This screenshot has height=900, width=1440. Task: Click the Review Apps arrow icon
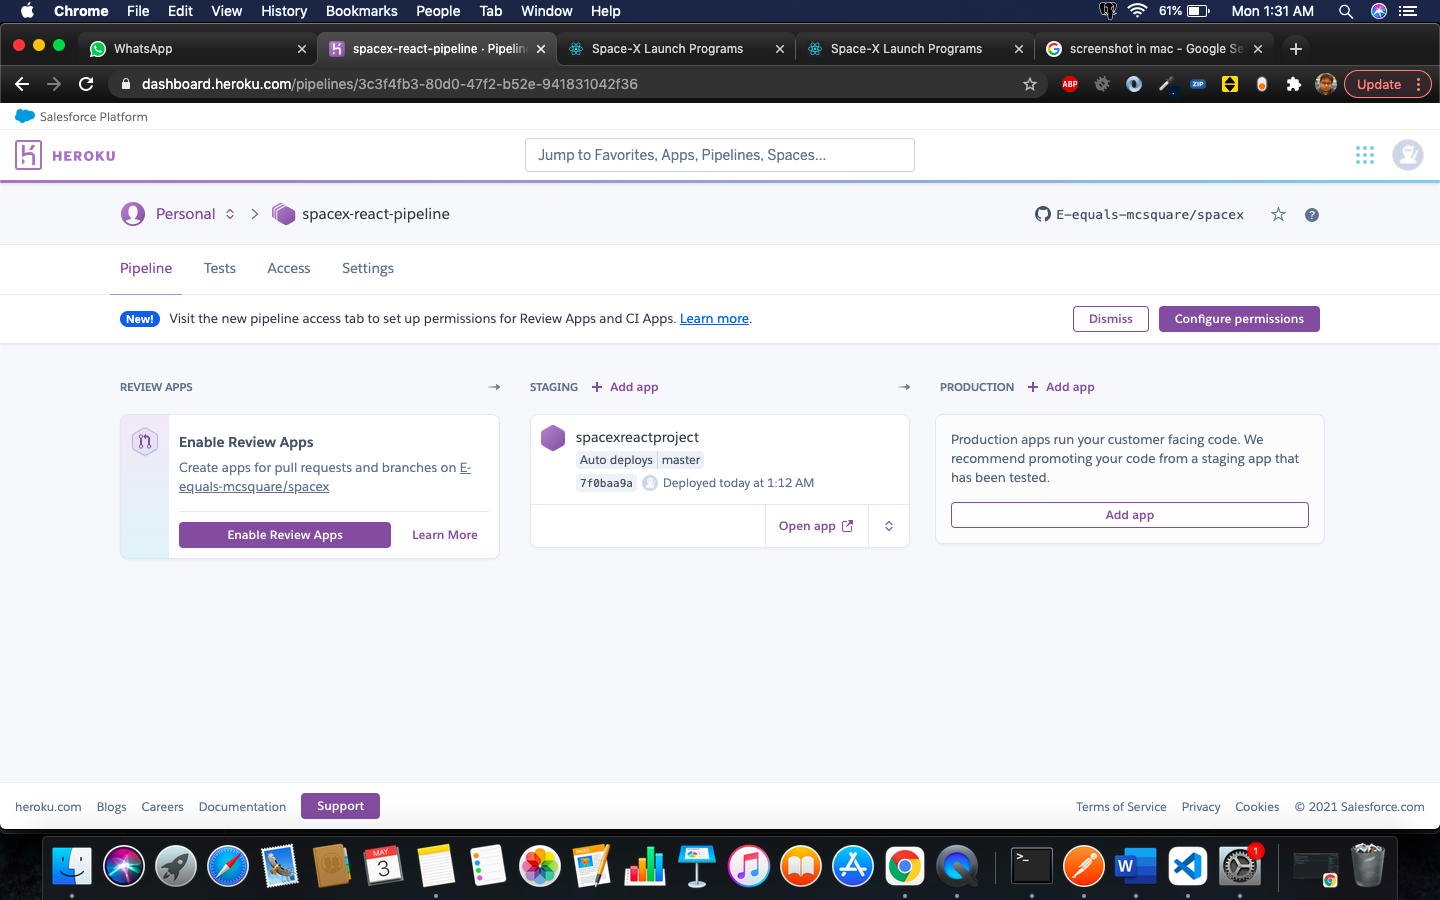click(494, 387)
